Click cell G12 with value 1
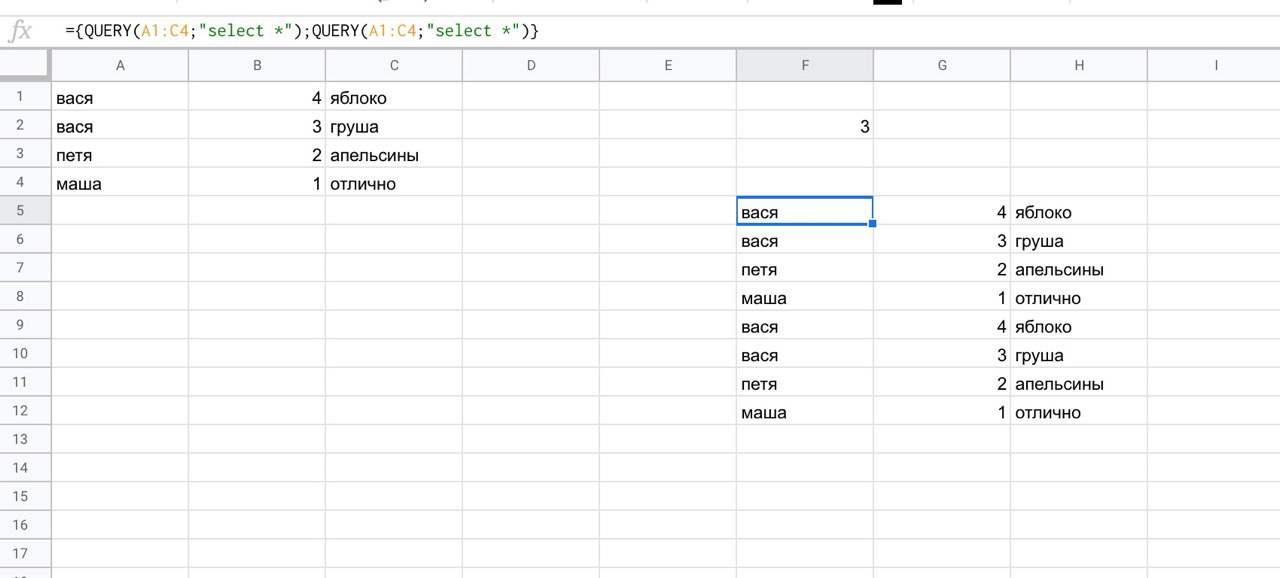Screen dimensions: 1280x578 coord(942,412)
